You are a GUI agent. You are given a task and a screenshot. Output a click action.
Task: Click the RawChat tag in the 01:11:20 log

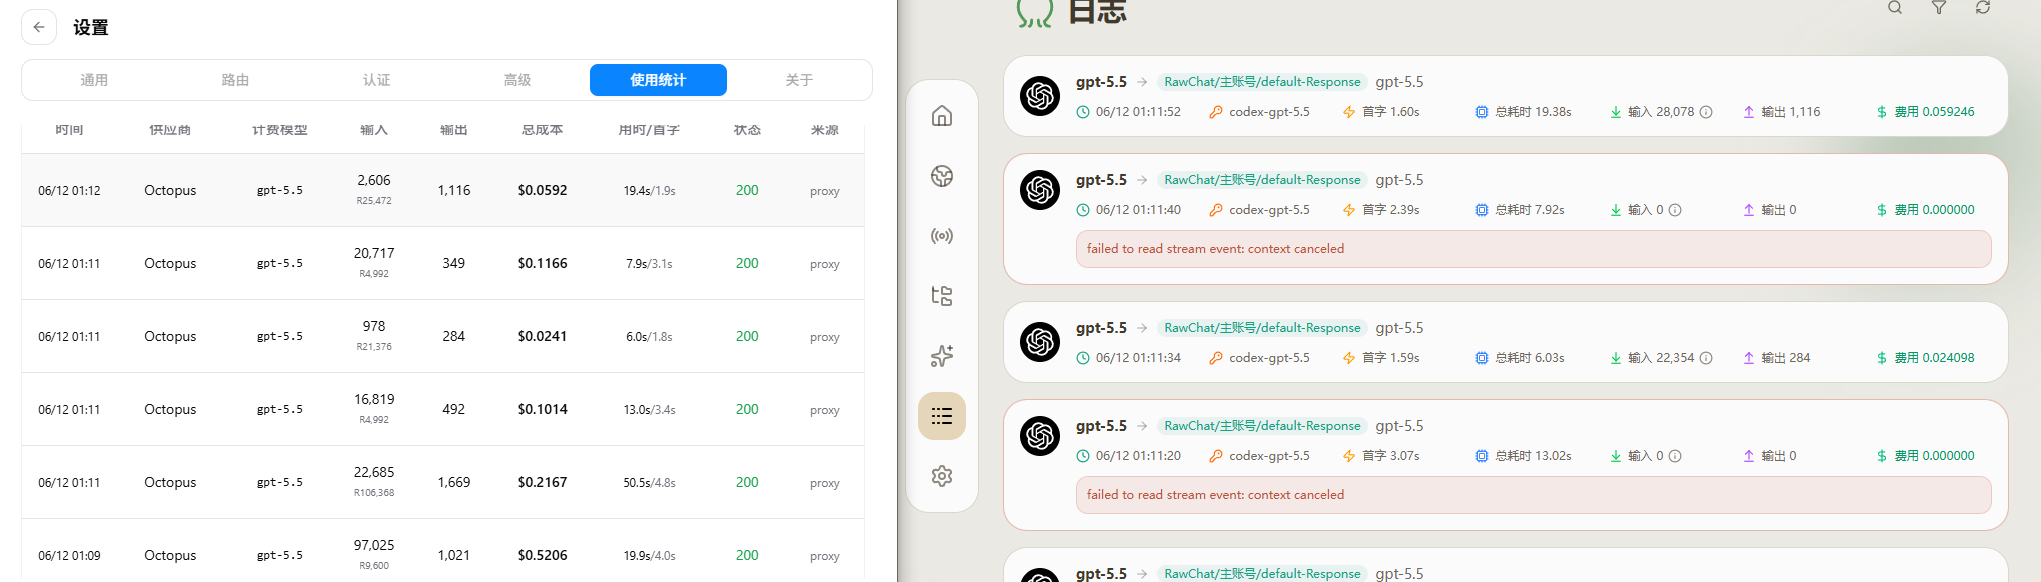[x=1262, y=426]
